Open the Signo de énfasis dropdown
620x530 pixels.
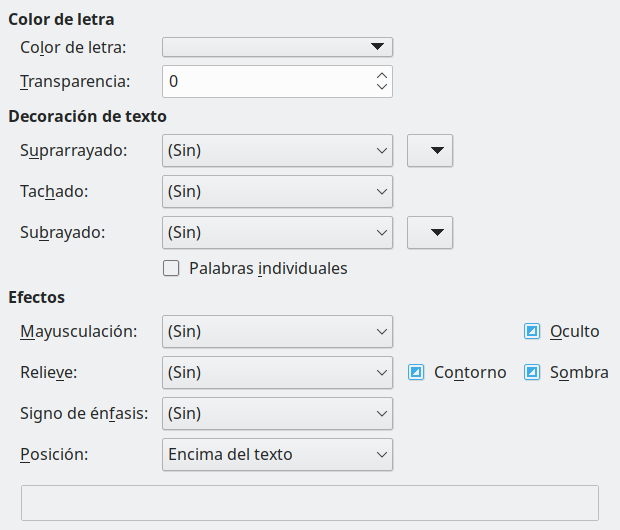[x=277, y=412]
